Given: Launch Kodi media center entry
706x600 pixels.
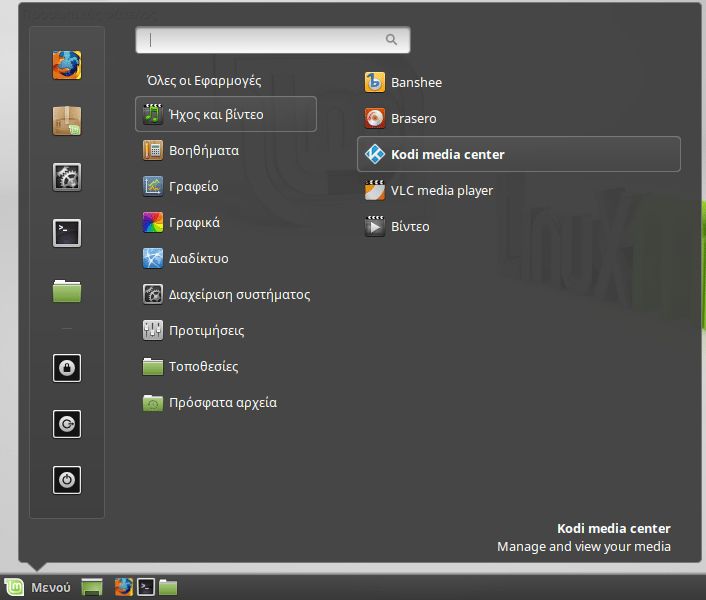Looking at the screenshot, I should [519, 154].
